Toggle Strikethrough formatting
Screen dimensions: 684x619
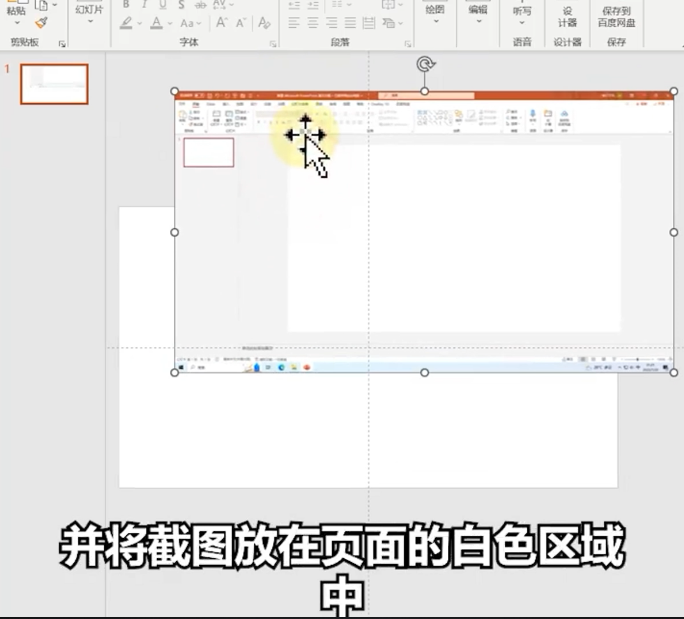pos(201,4)
